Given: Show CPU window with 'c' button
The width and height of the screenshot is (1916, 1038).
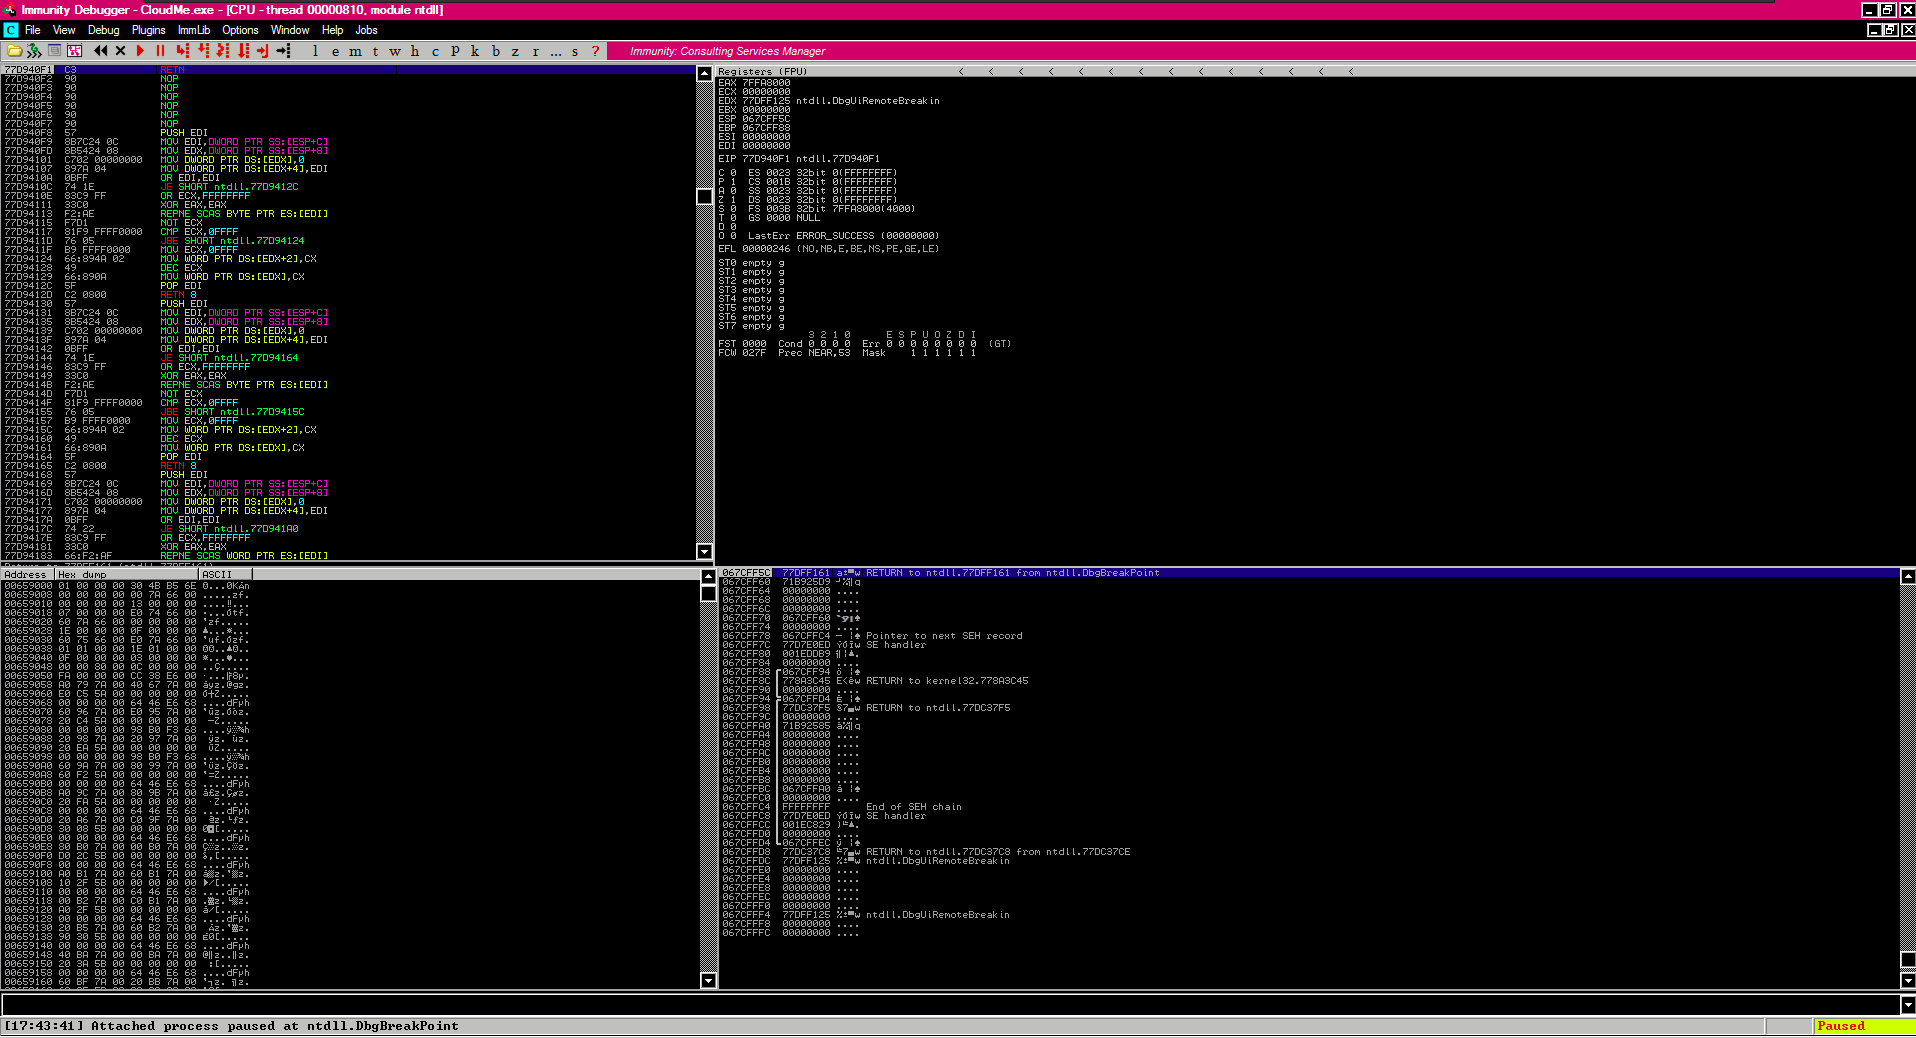Looking at the screenshot, I should point(435,51).
